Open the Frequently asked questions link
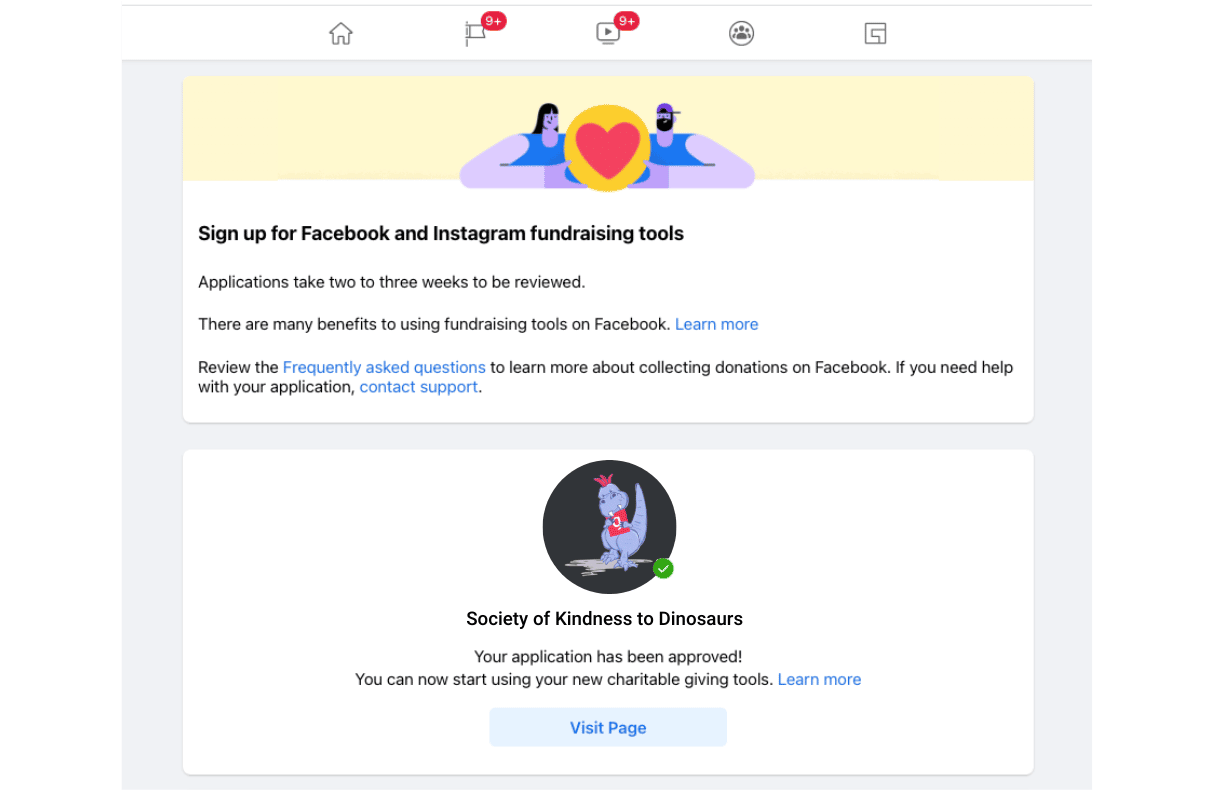 point(384,367)
